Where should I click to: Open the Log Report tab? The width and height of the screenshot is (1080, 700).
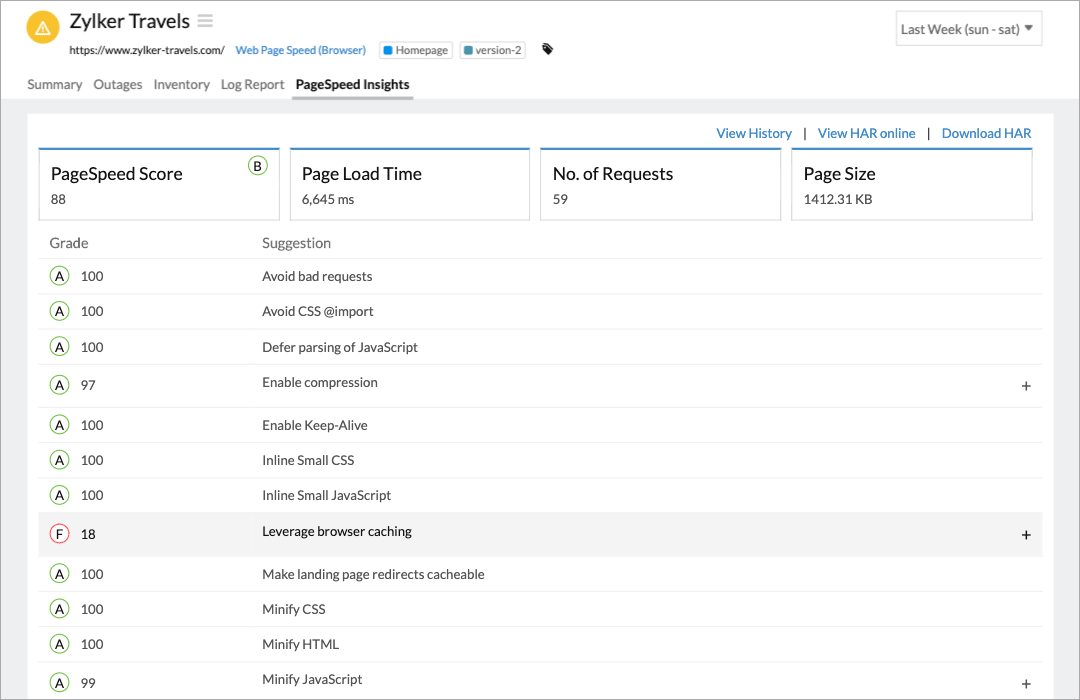click(x=252, y=84)
